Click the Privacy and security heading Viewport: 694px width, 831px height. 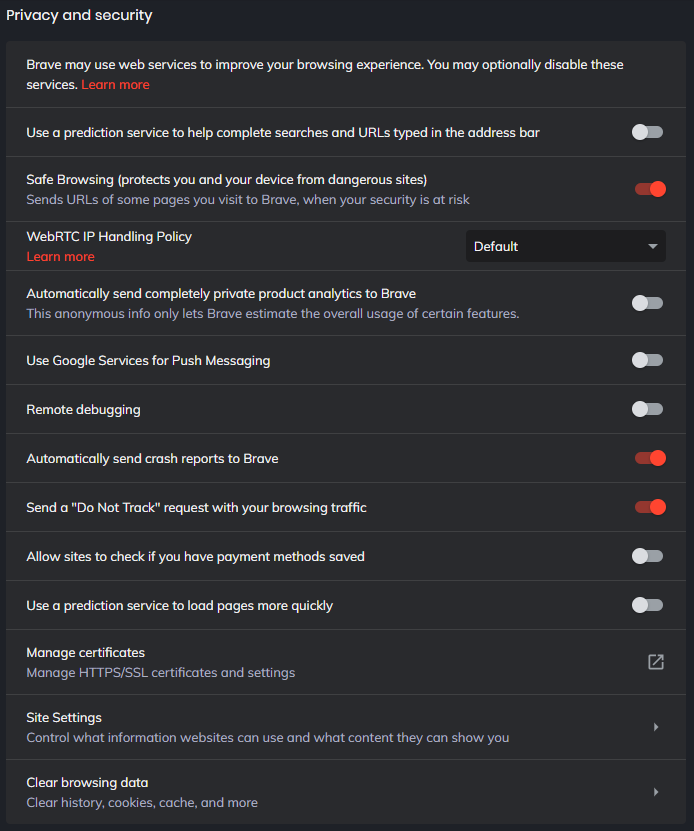(x=79, y=15)
